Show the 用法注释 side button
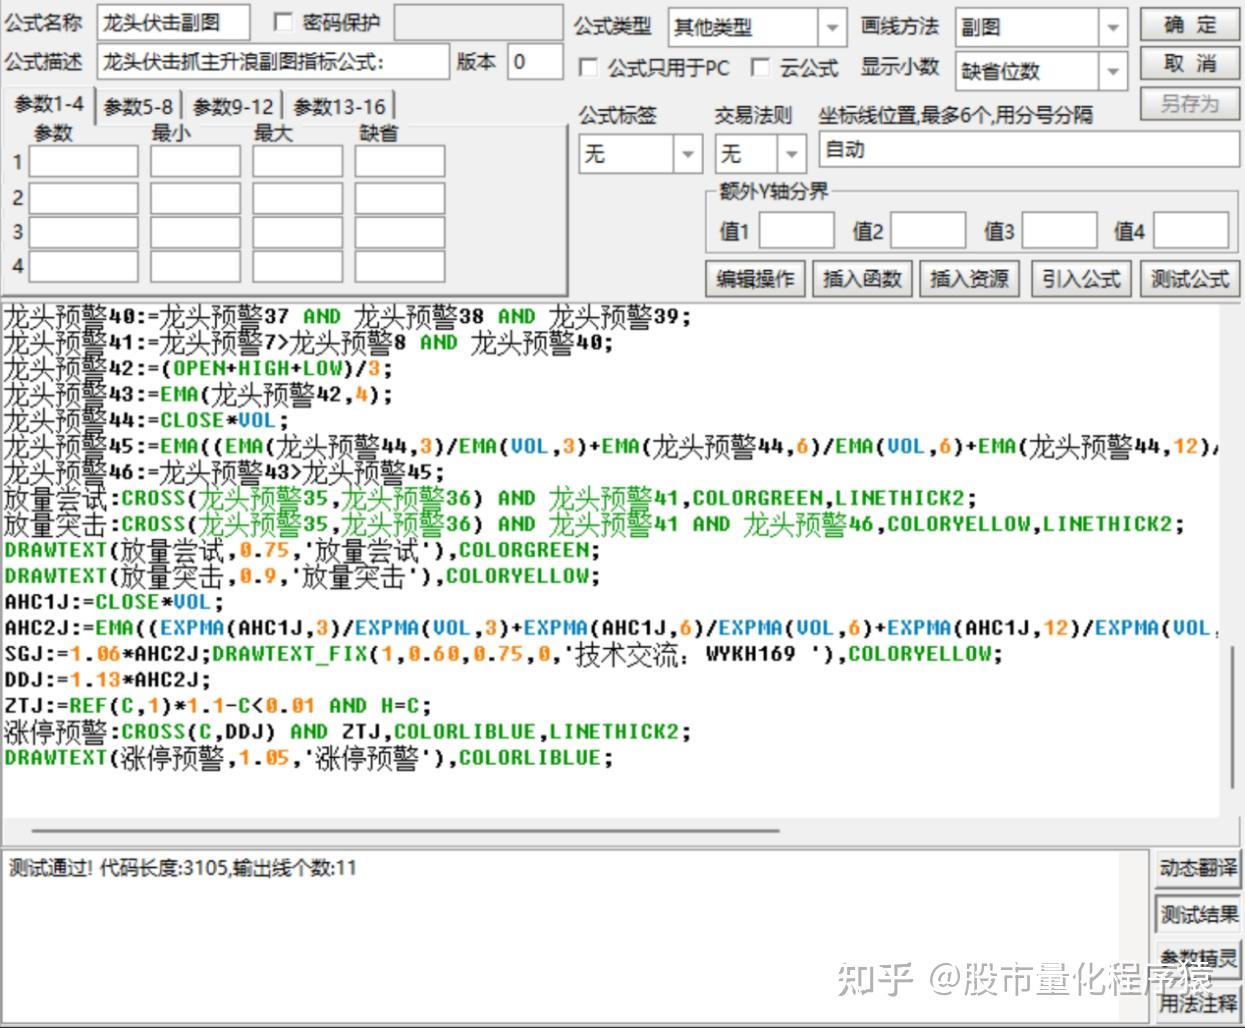The width and height of the screenshot is (1245, 1029). 1198,1002
